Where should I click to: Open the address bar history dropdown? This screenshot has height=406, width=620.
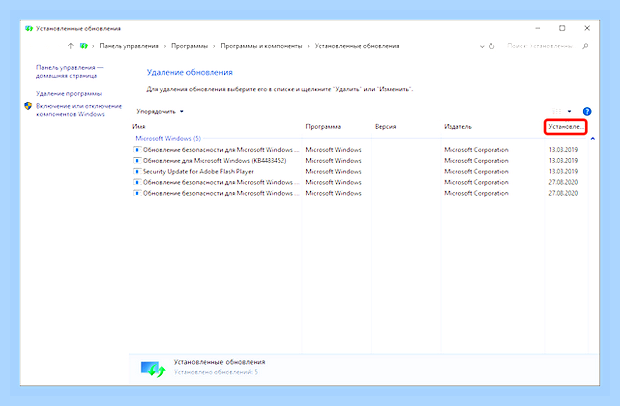(x=482, y=46)
